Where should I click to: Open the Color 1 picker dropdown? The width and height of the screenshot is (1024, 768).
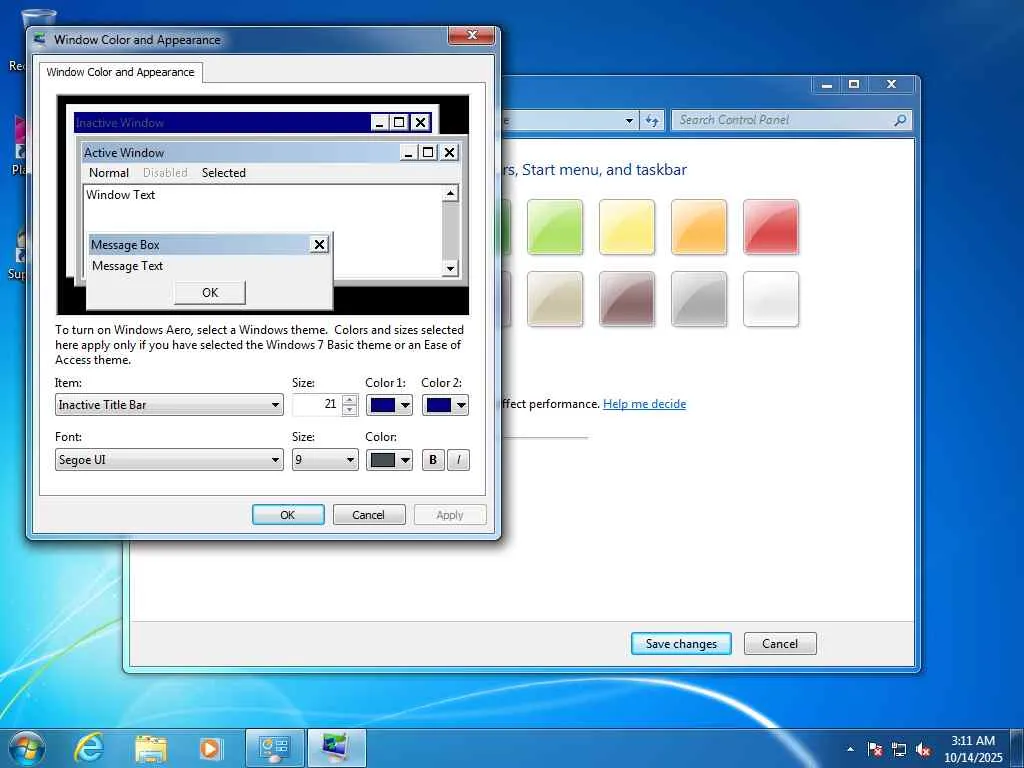(x=389, y=405)
